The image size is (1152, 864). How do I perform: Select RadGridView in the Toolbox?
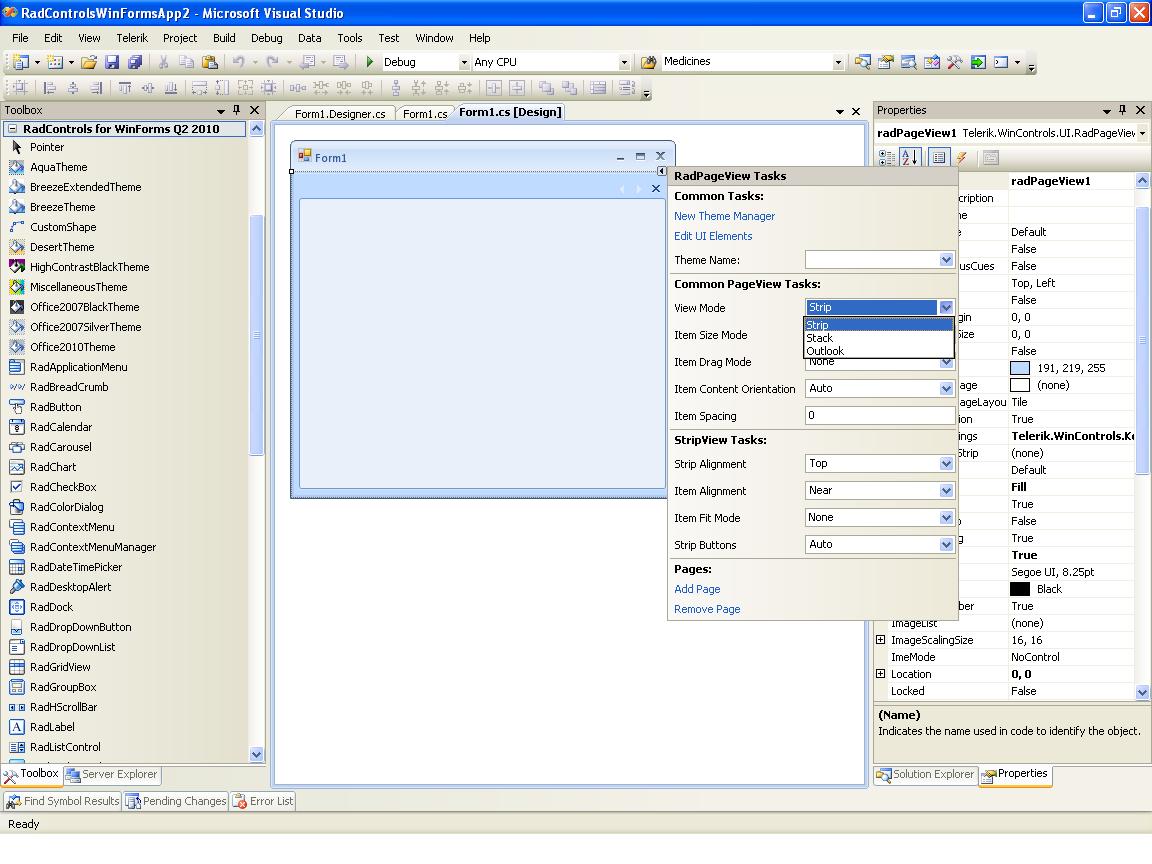point(60,667)
